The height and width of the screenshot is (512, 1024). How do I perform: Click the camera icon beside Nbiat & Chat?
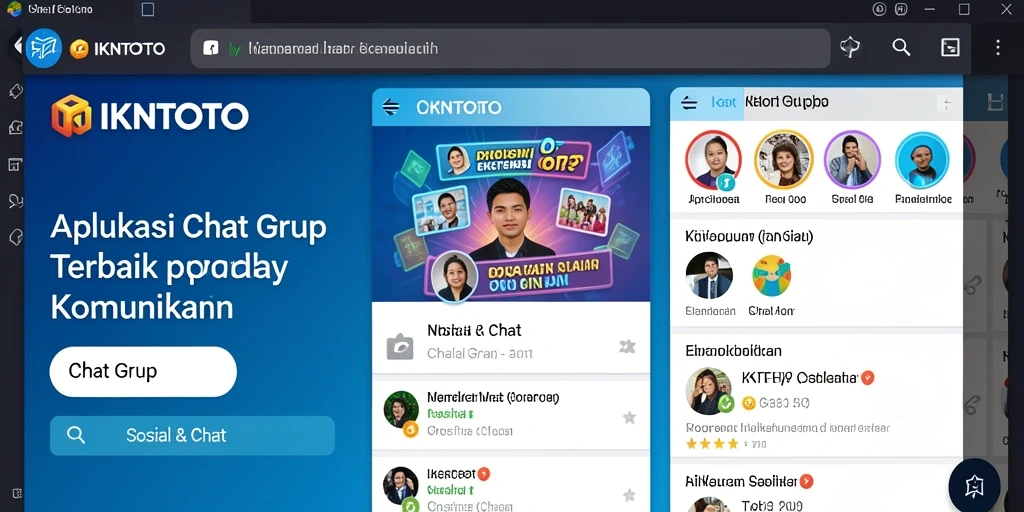(x=400, y=347)
